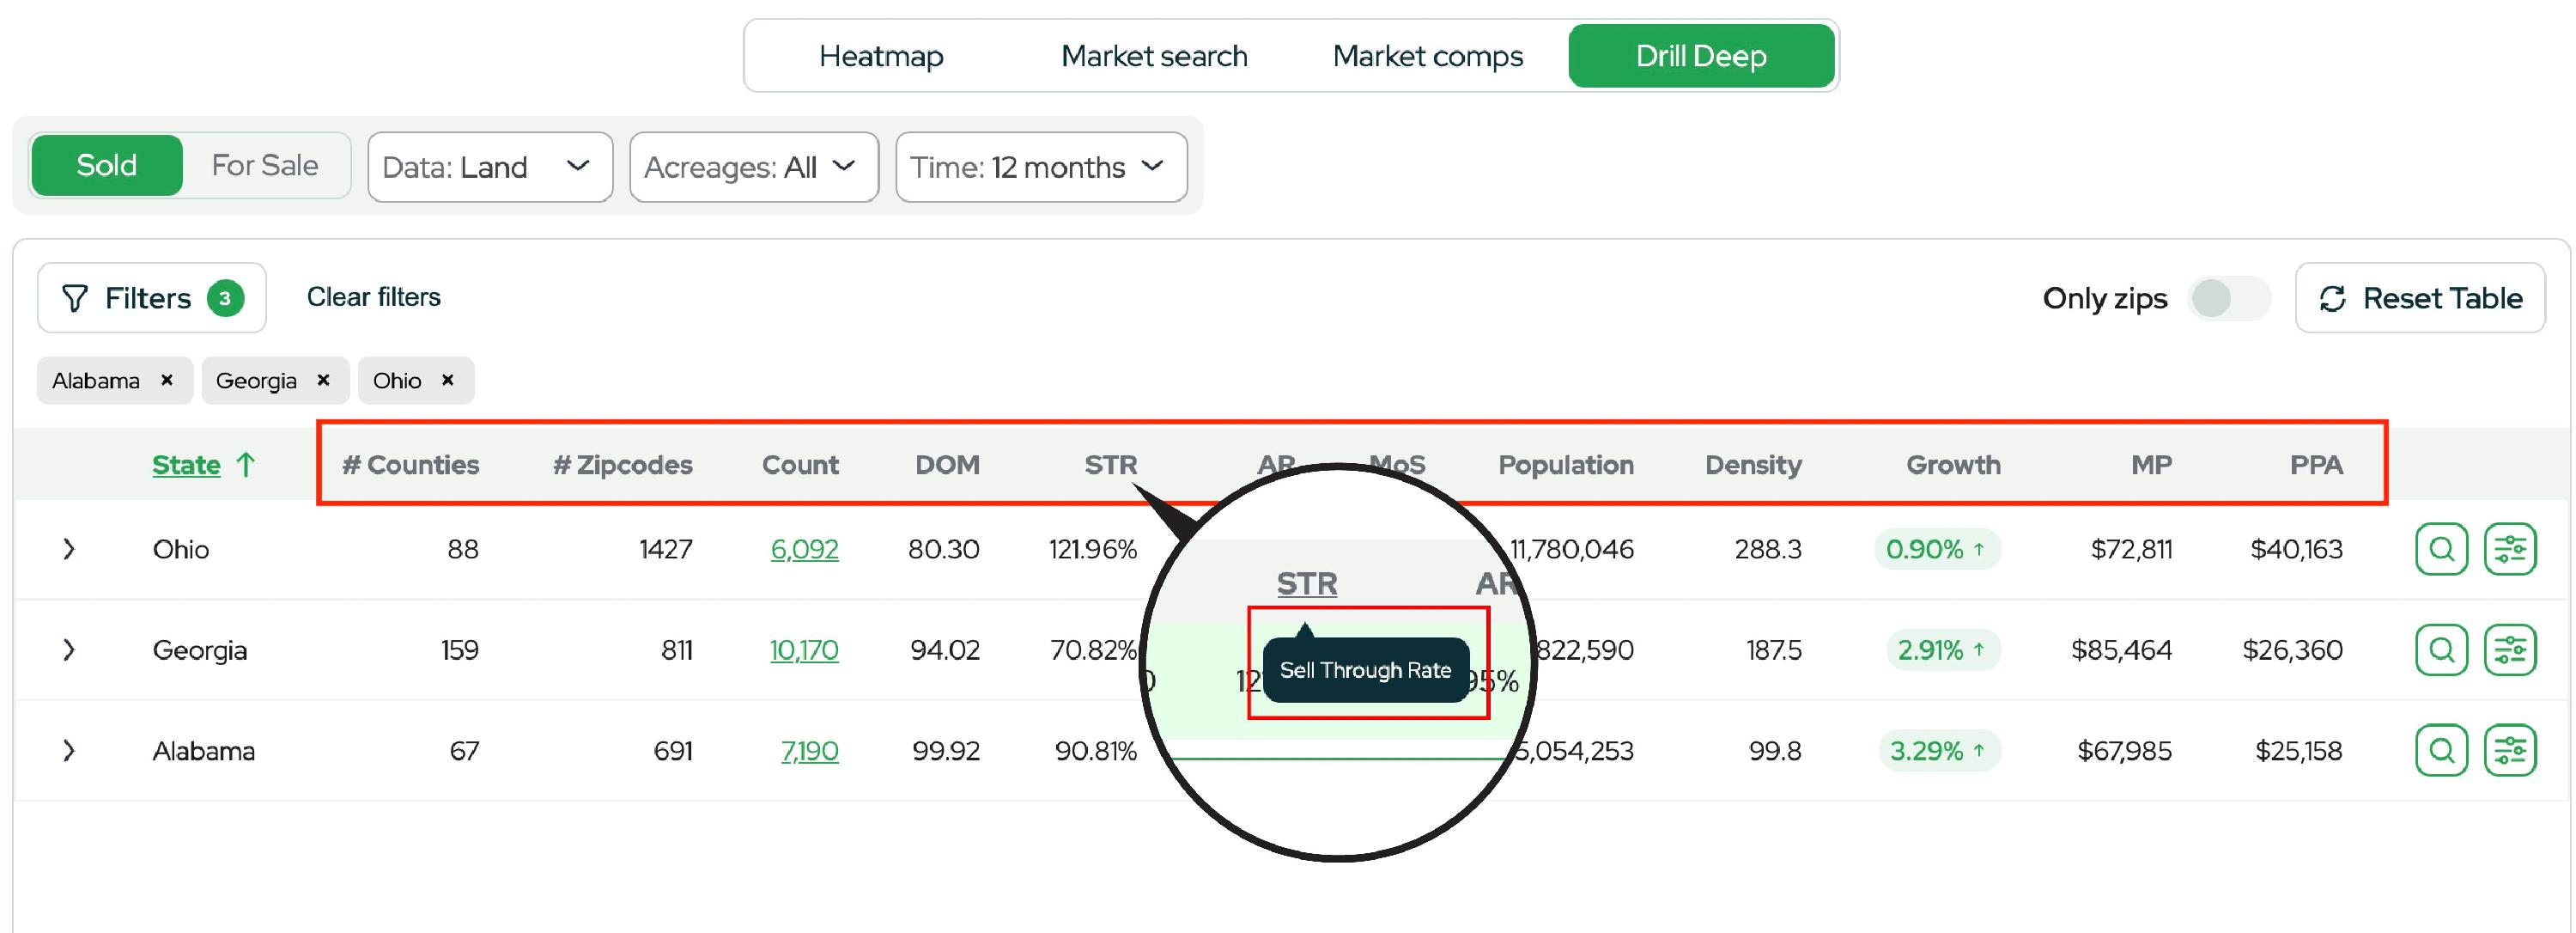Switch to the Heatmap tab

click(880, 56)
